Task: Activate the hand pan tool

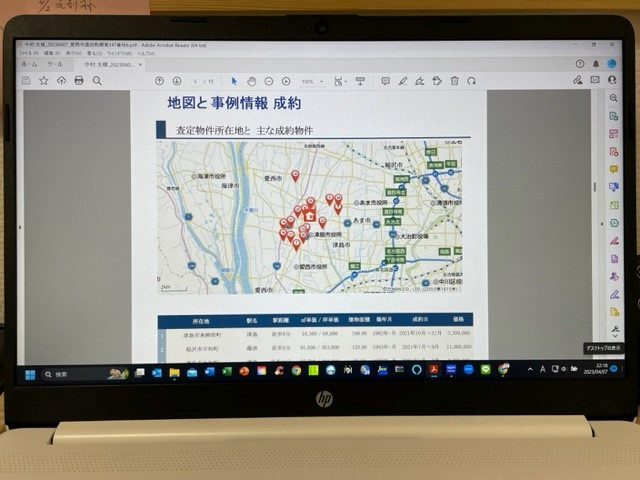Action: (251, 81)
